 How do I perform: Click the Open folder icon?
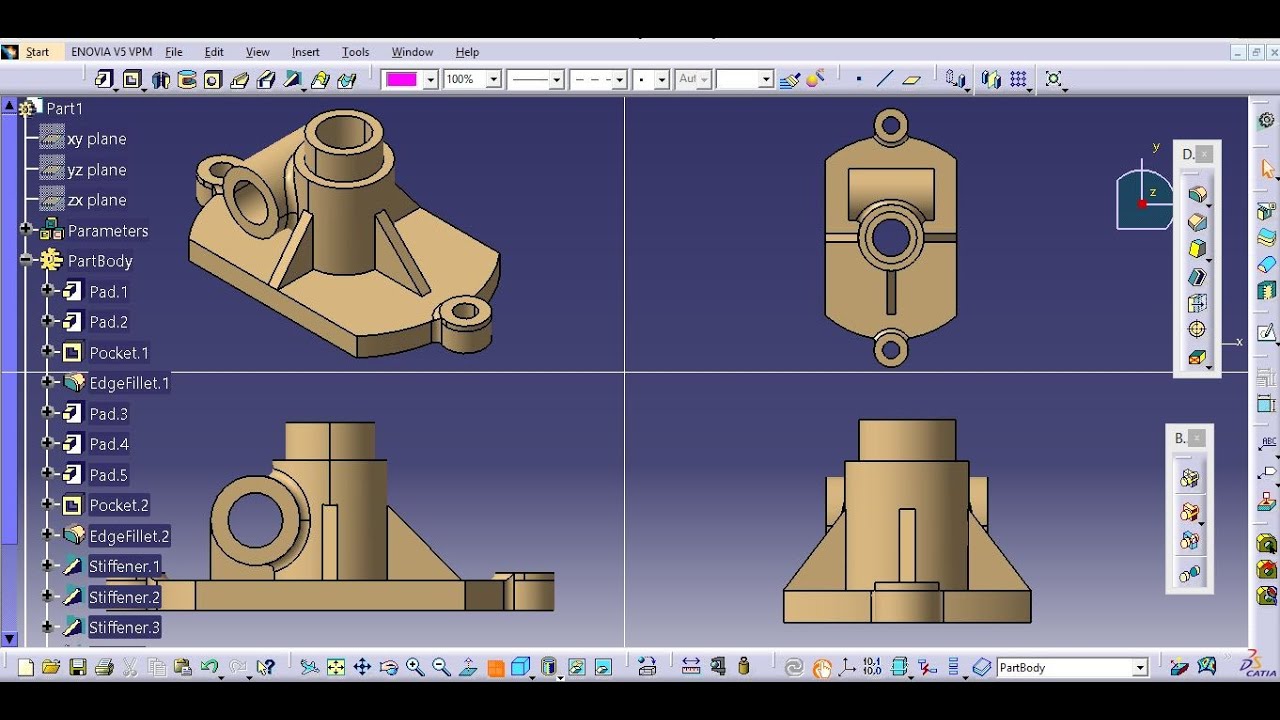[x=51, y=667]
